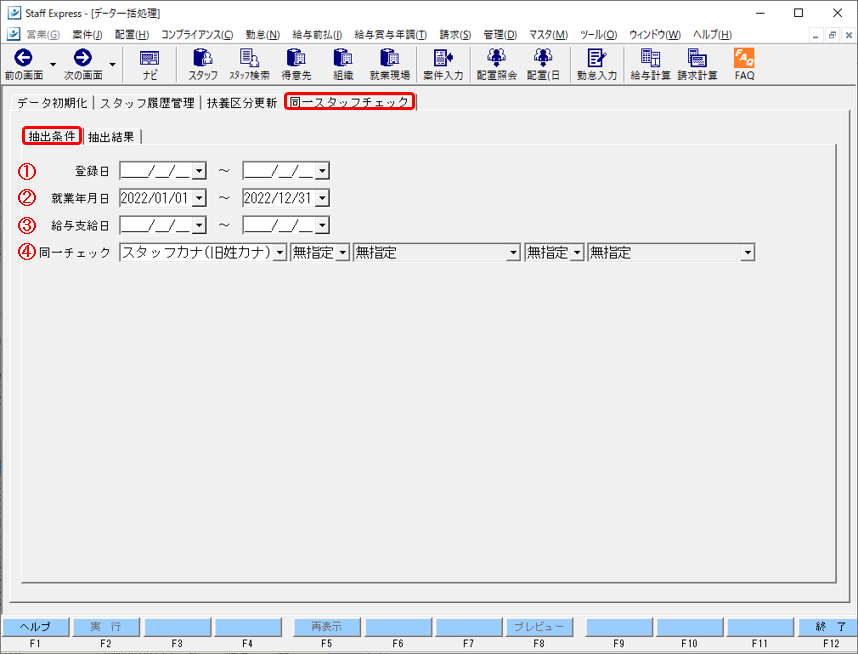
Task: Switch to the スタッフ履歴管理 tab
Action: 147,103
